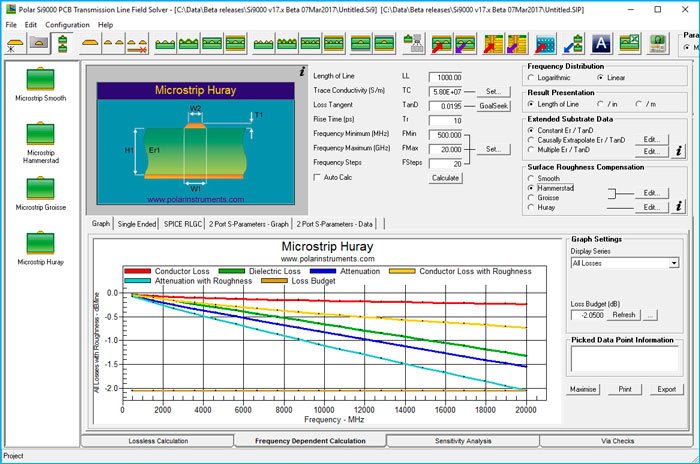This screenshot has height=464, width=700.
Task: Open info icon for Extended Substrate Data
Action: pyautogui.click(x=679, y=150)
